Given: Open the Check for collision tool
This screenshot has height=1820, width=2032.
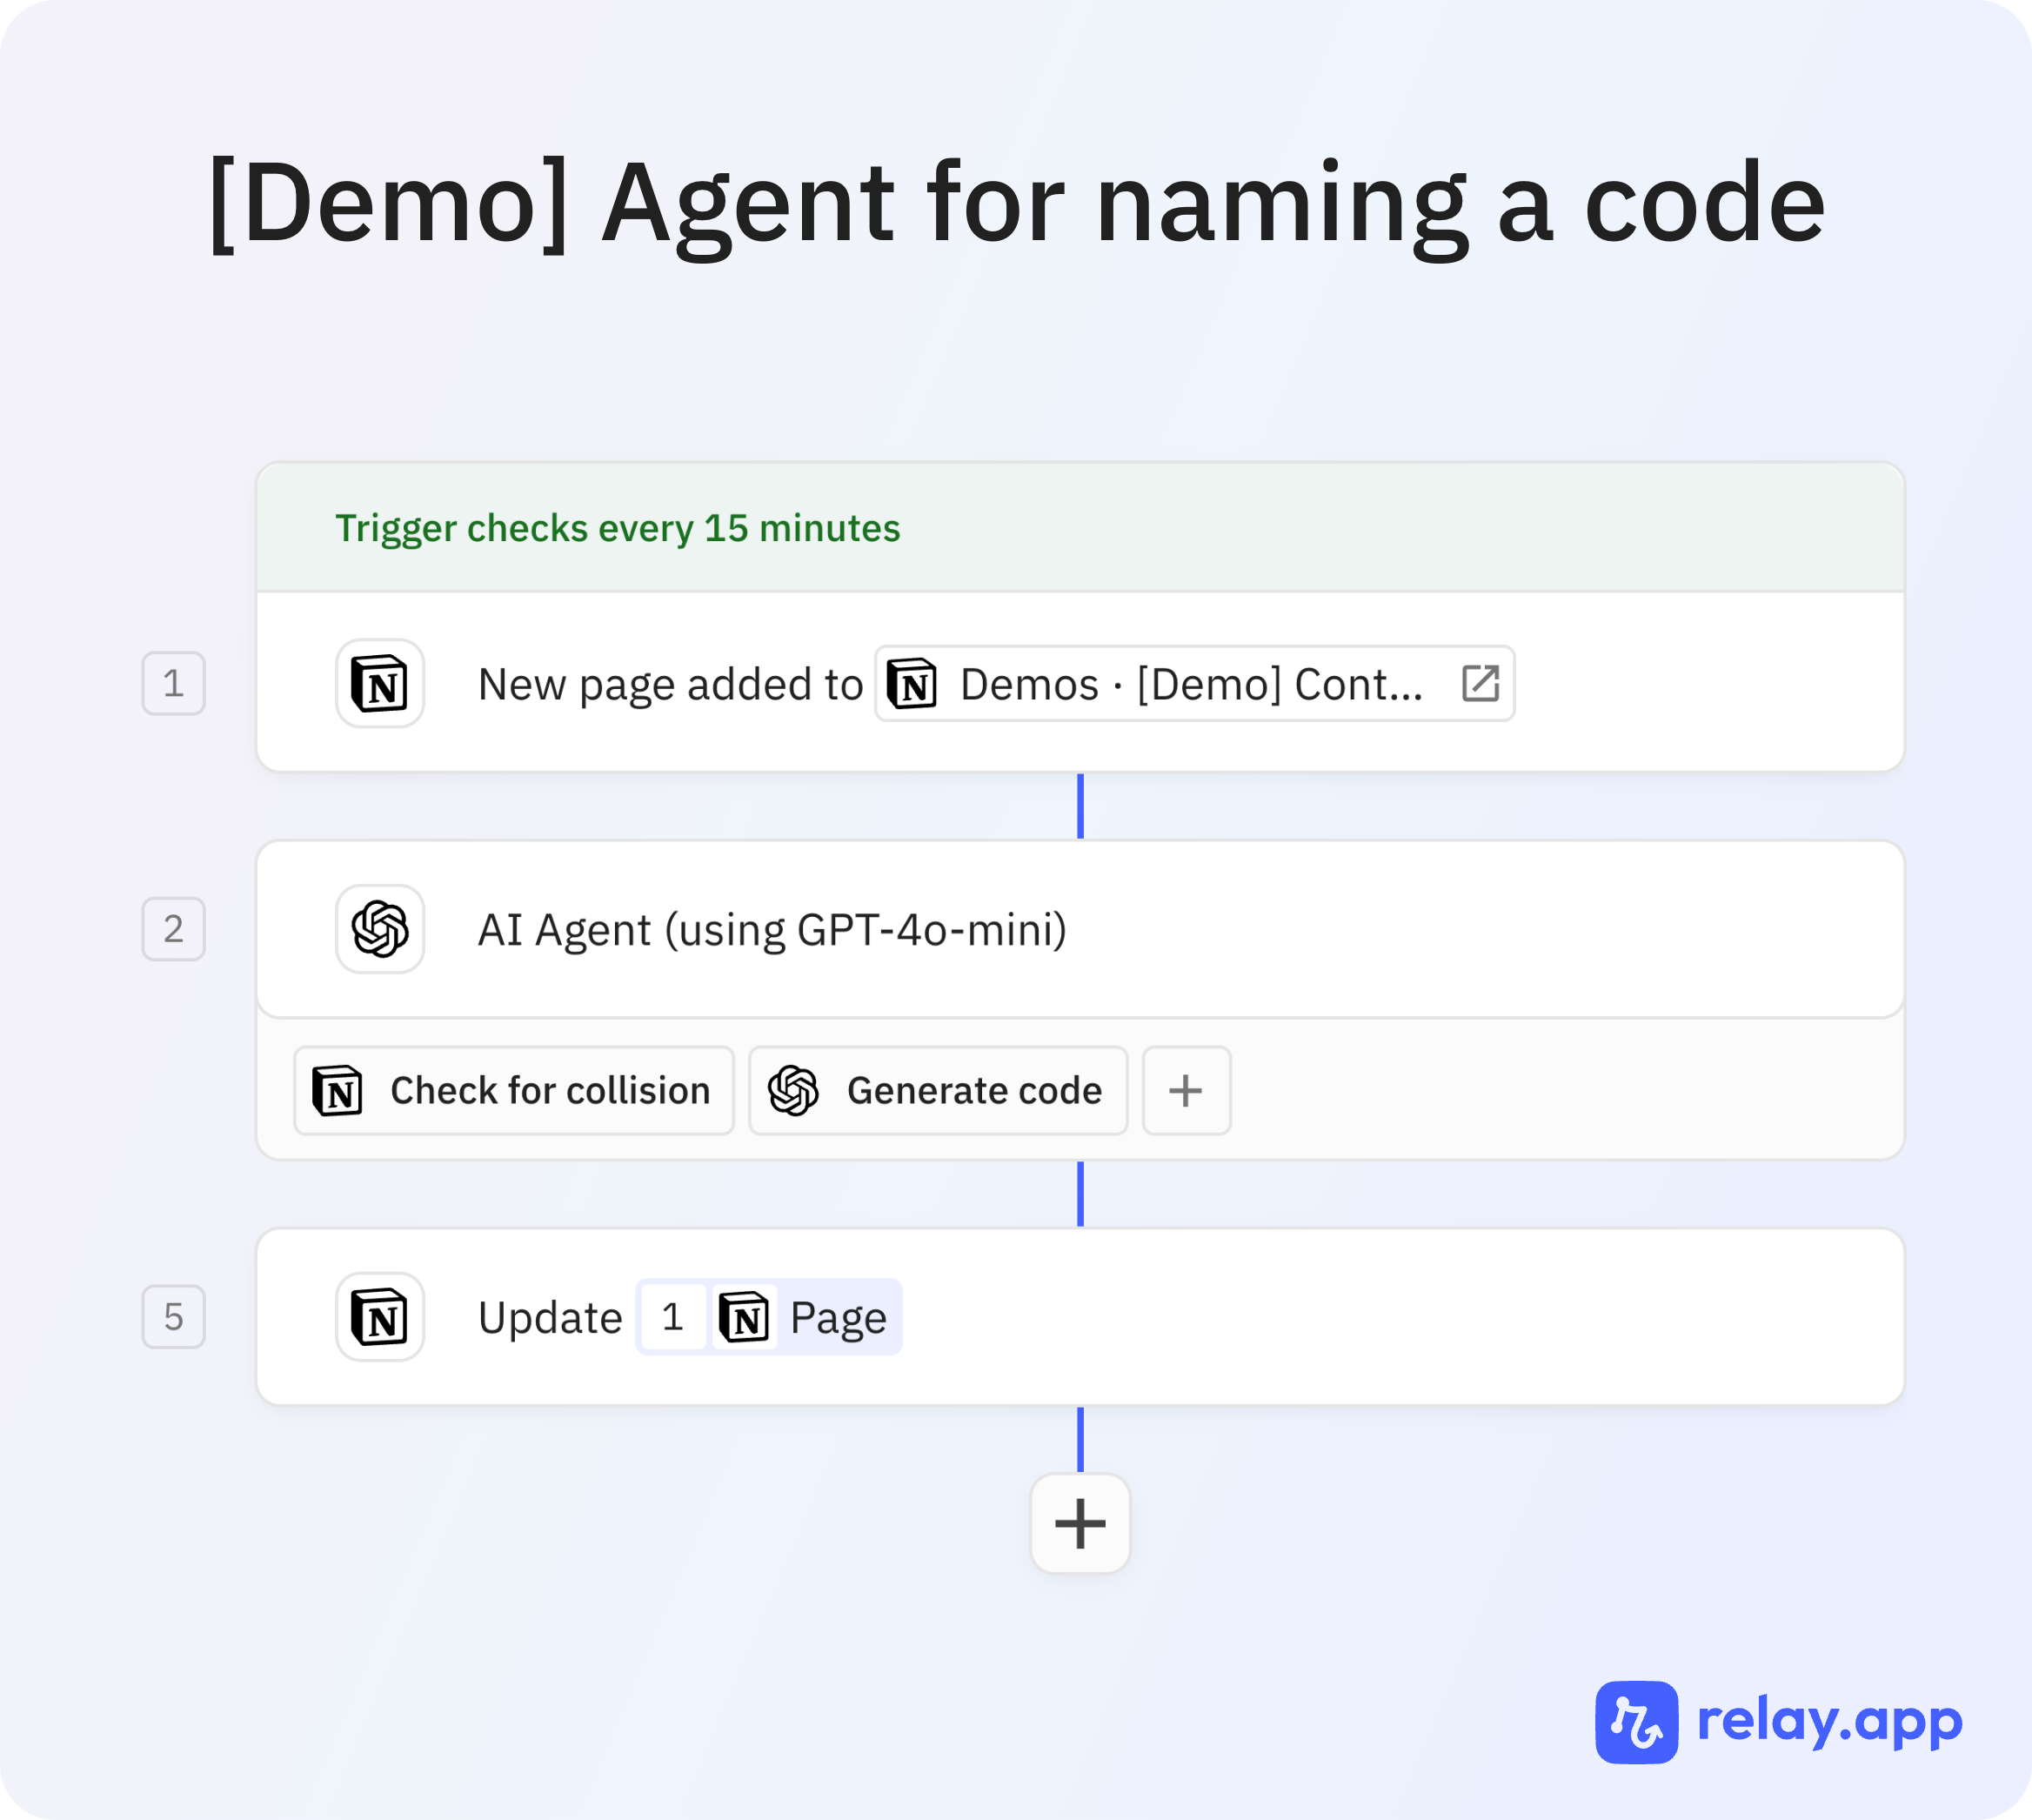Looking at the screenshot, I should click(x=549, y=1091).
